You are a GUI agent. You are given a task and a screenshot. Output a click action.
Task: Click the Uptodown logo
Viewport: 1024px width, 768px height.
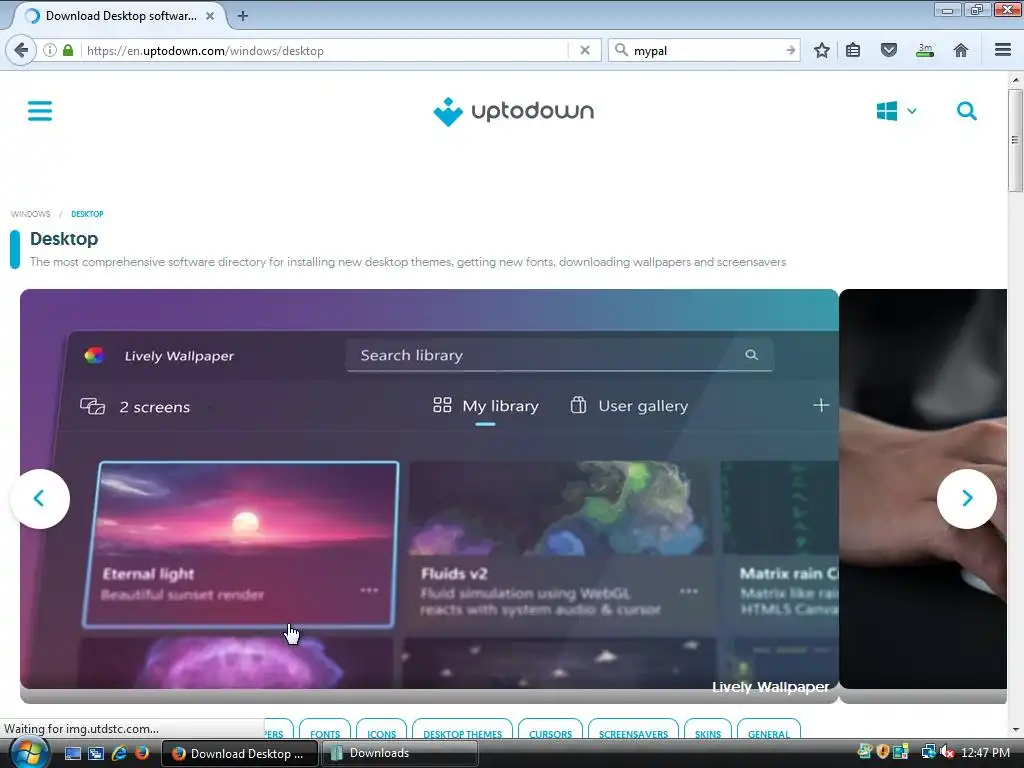click(513, 112)
